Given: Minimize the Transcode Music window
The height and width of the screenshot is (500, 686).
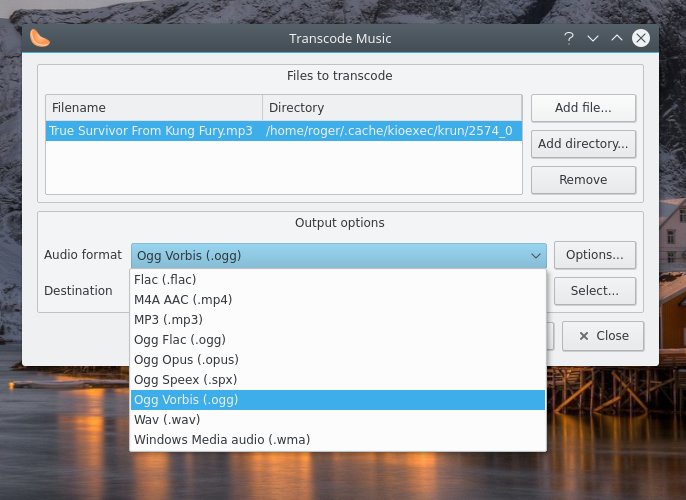Looking at the screenshot, I should click(x=593, y=38).
